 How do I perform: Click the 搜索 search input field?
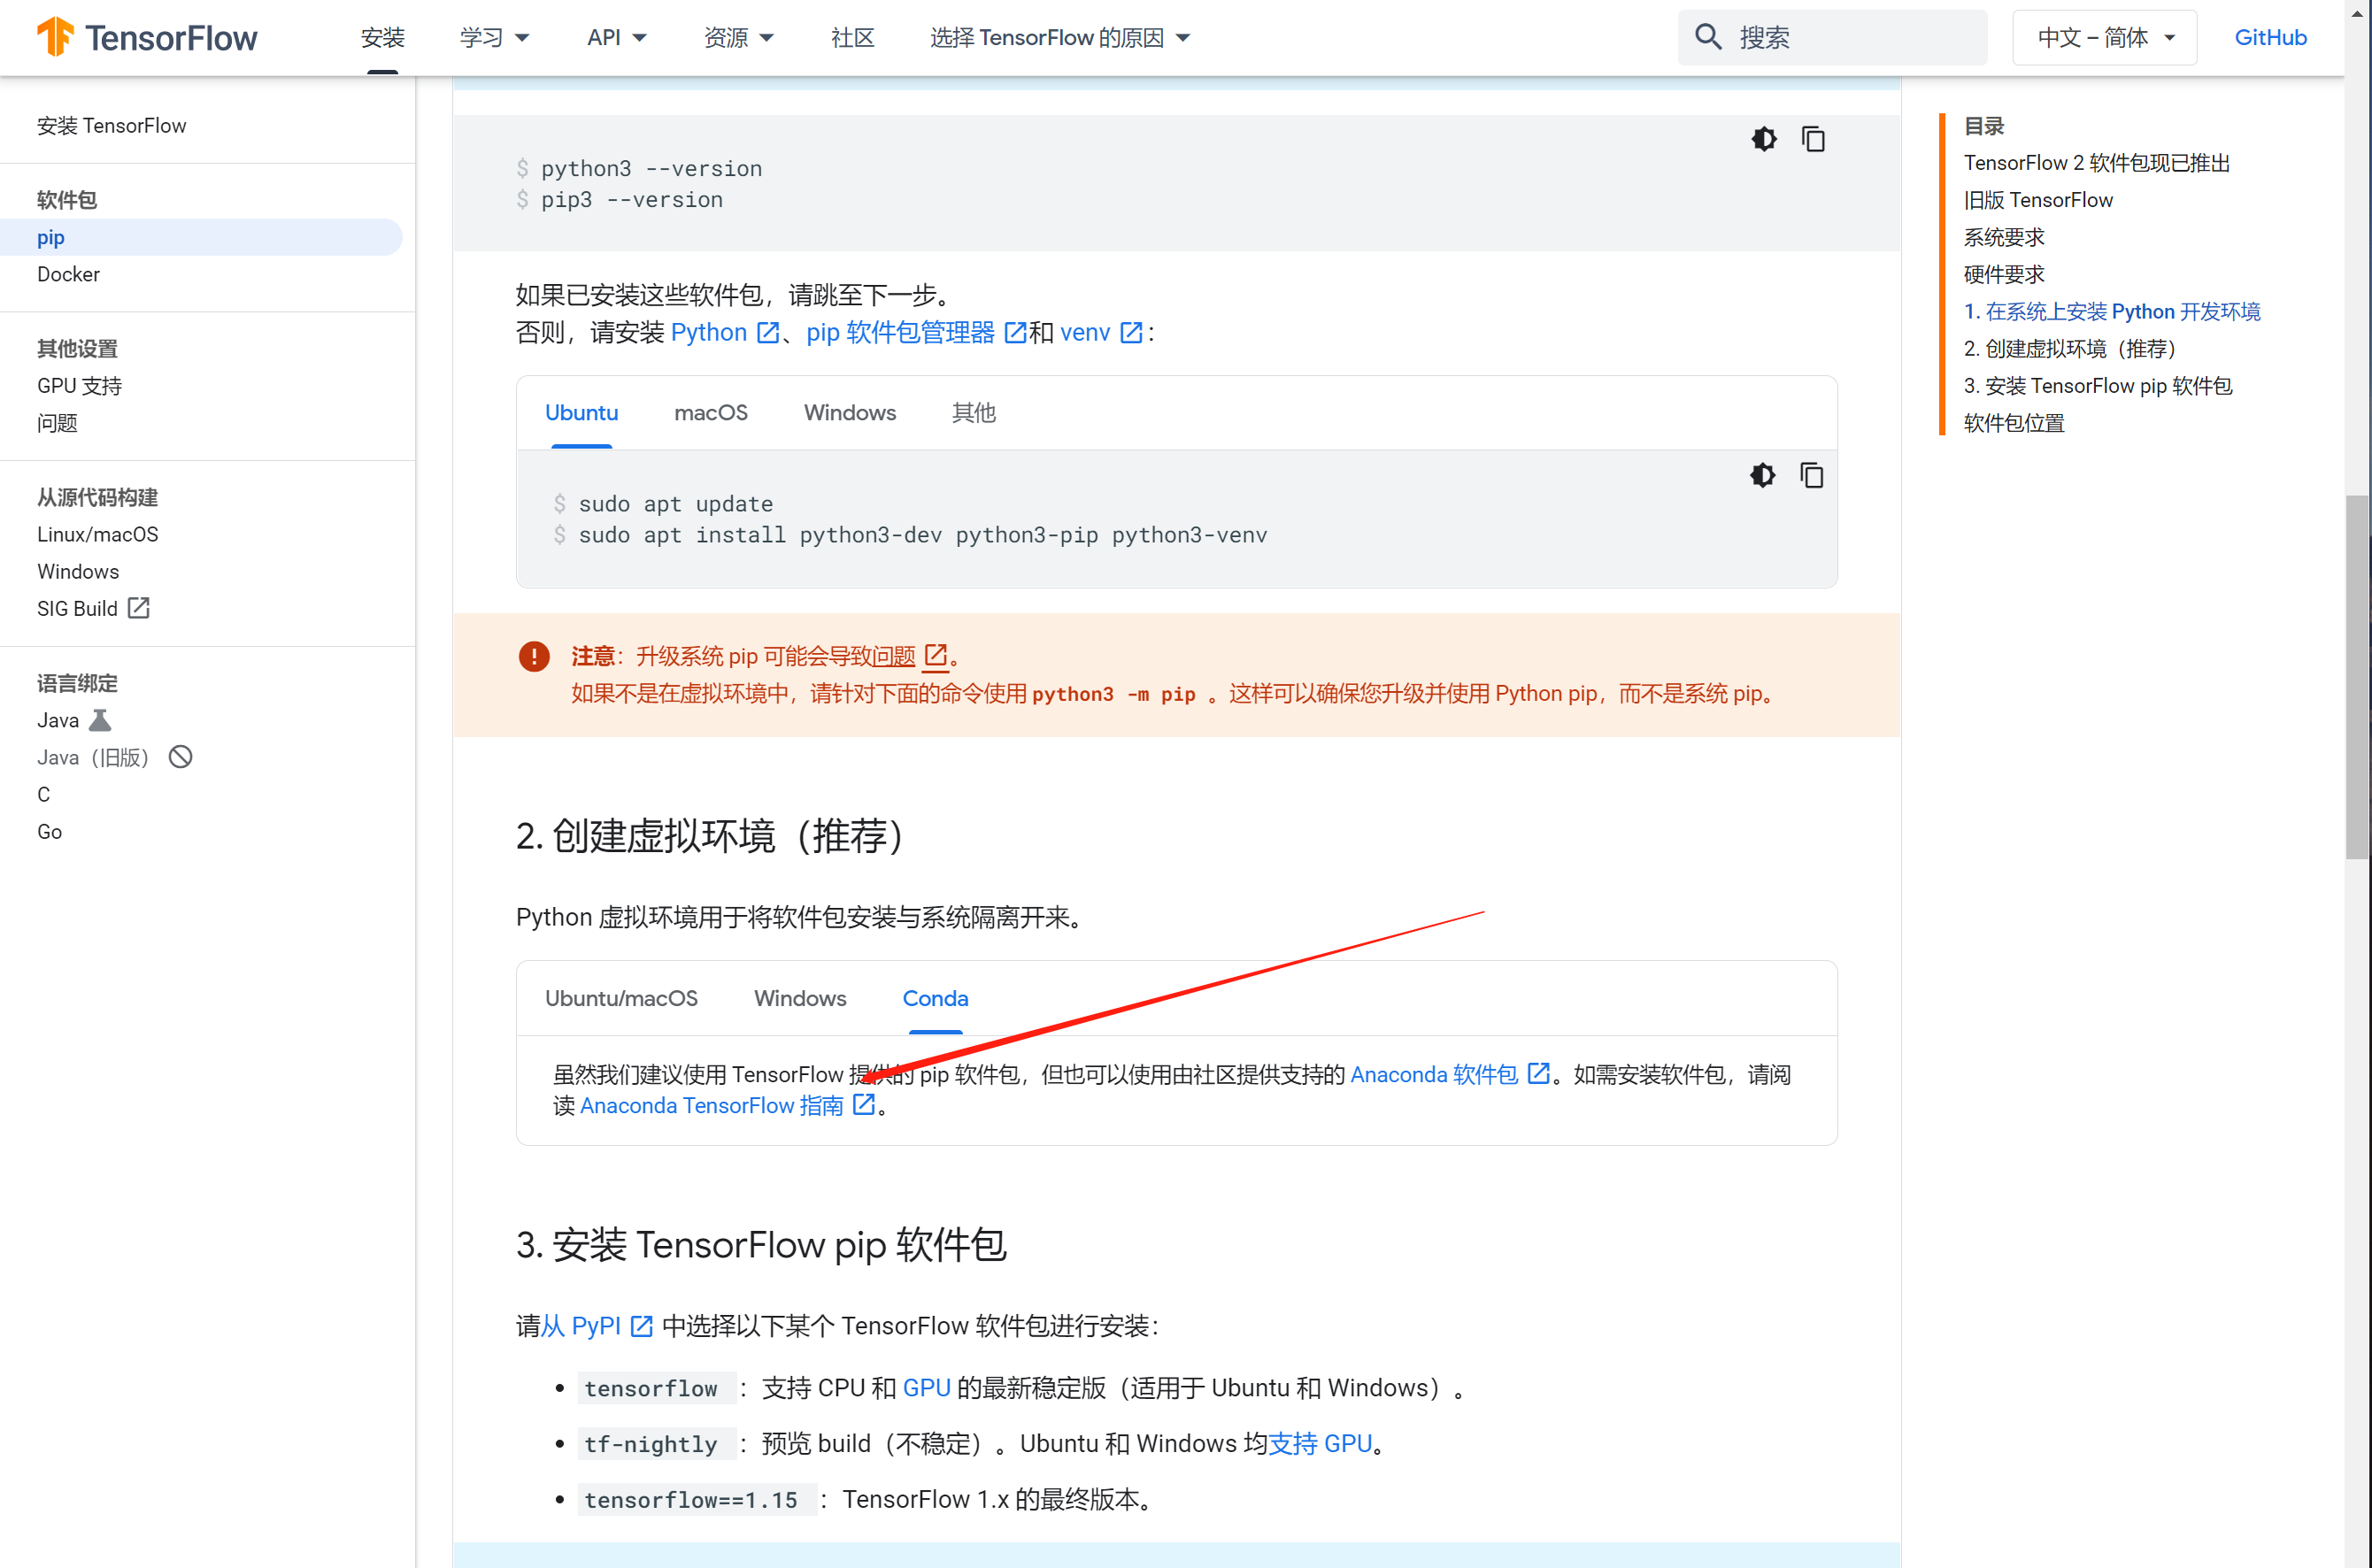[1850, 37]
